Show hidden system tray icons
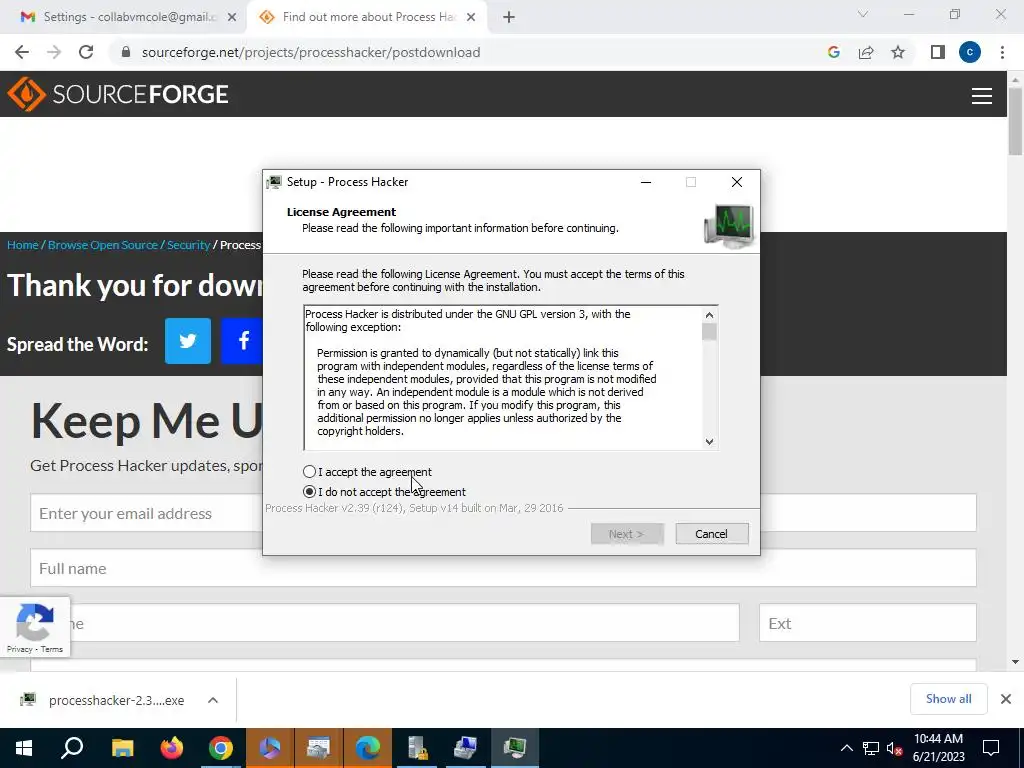Image resolution: width=1024 pixels, height=768 pixels. coord(846,748)
